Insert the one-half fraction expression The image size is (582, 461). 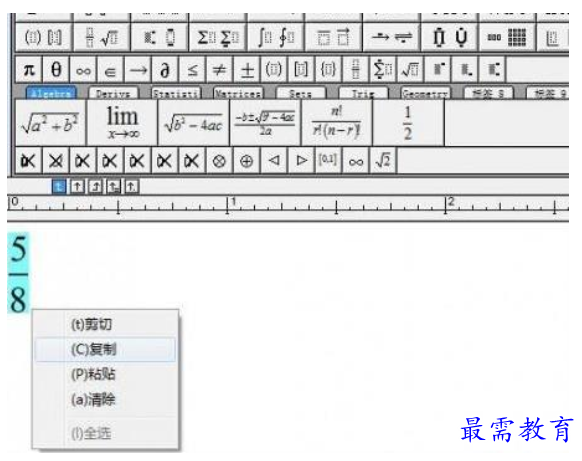(x=408, y=122)
